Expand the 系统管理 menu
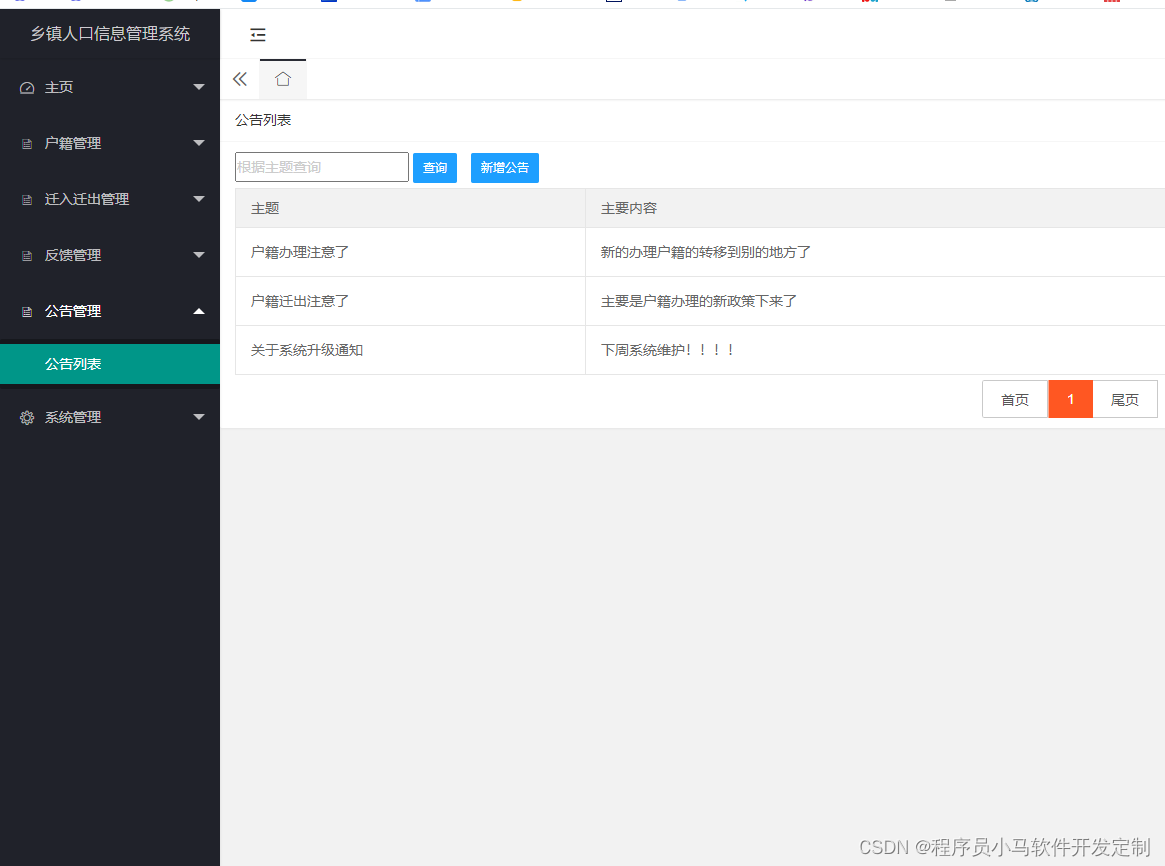 pos(199,417)
